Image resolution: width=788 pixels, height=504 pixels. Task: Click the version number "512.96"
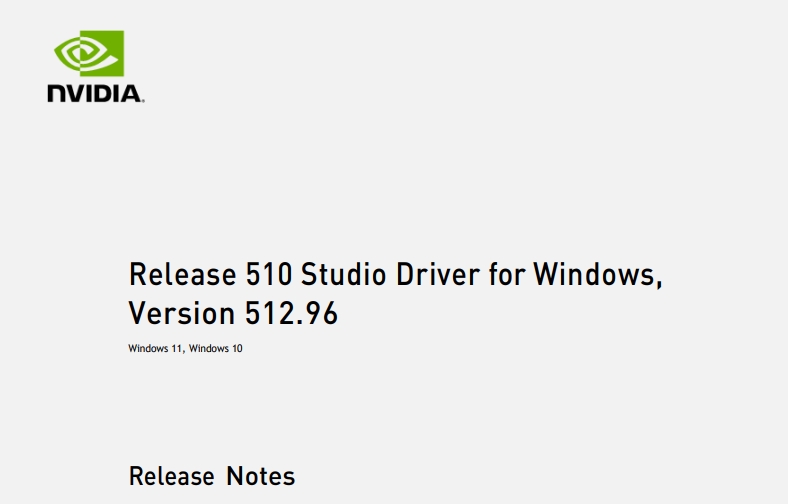(291, 313)
